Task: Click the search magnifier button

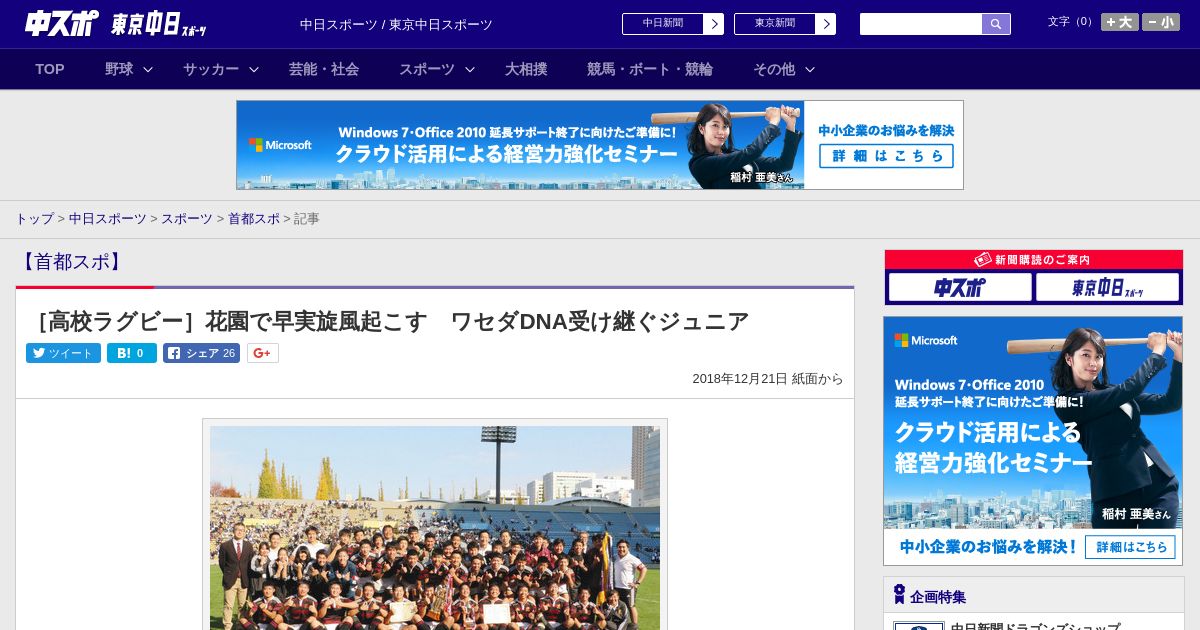Action: (x=996, y=24)
